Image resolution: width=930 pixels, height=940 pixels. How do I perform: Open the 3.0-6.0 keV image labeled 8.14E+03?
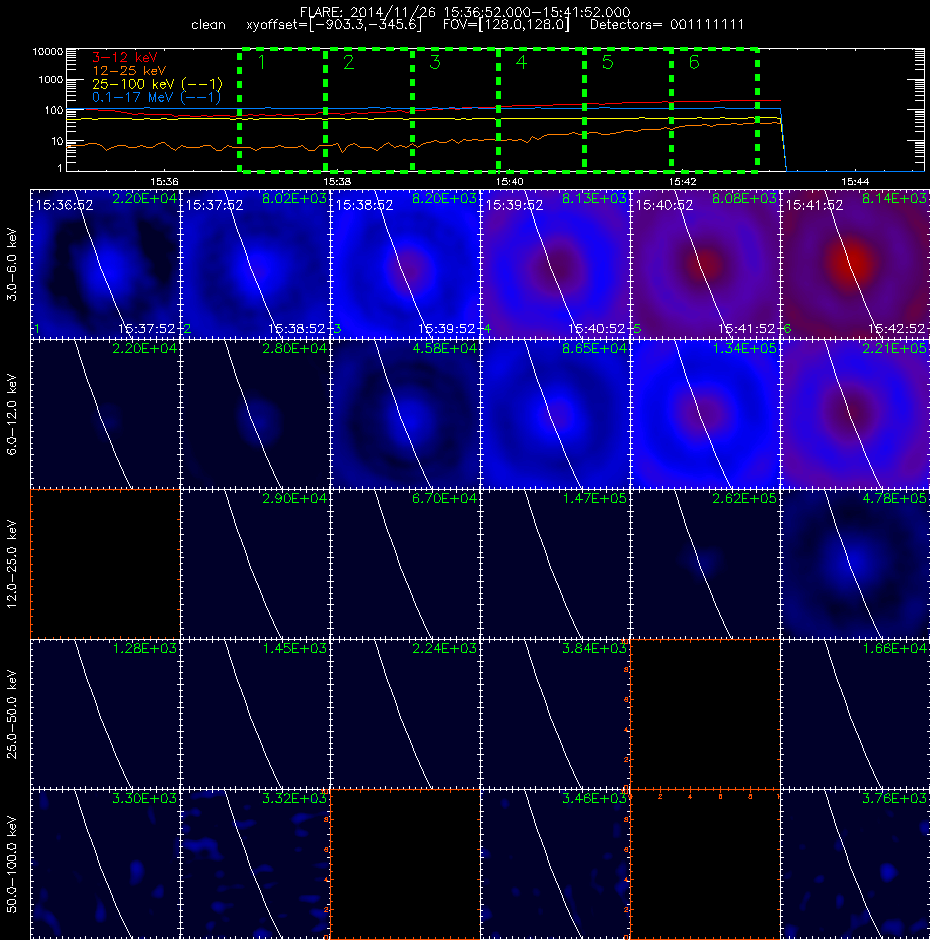[855, 264]
